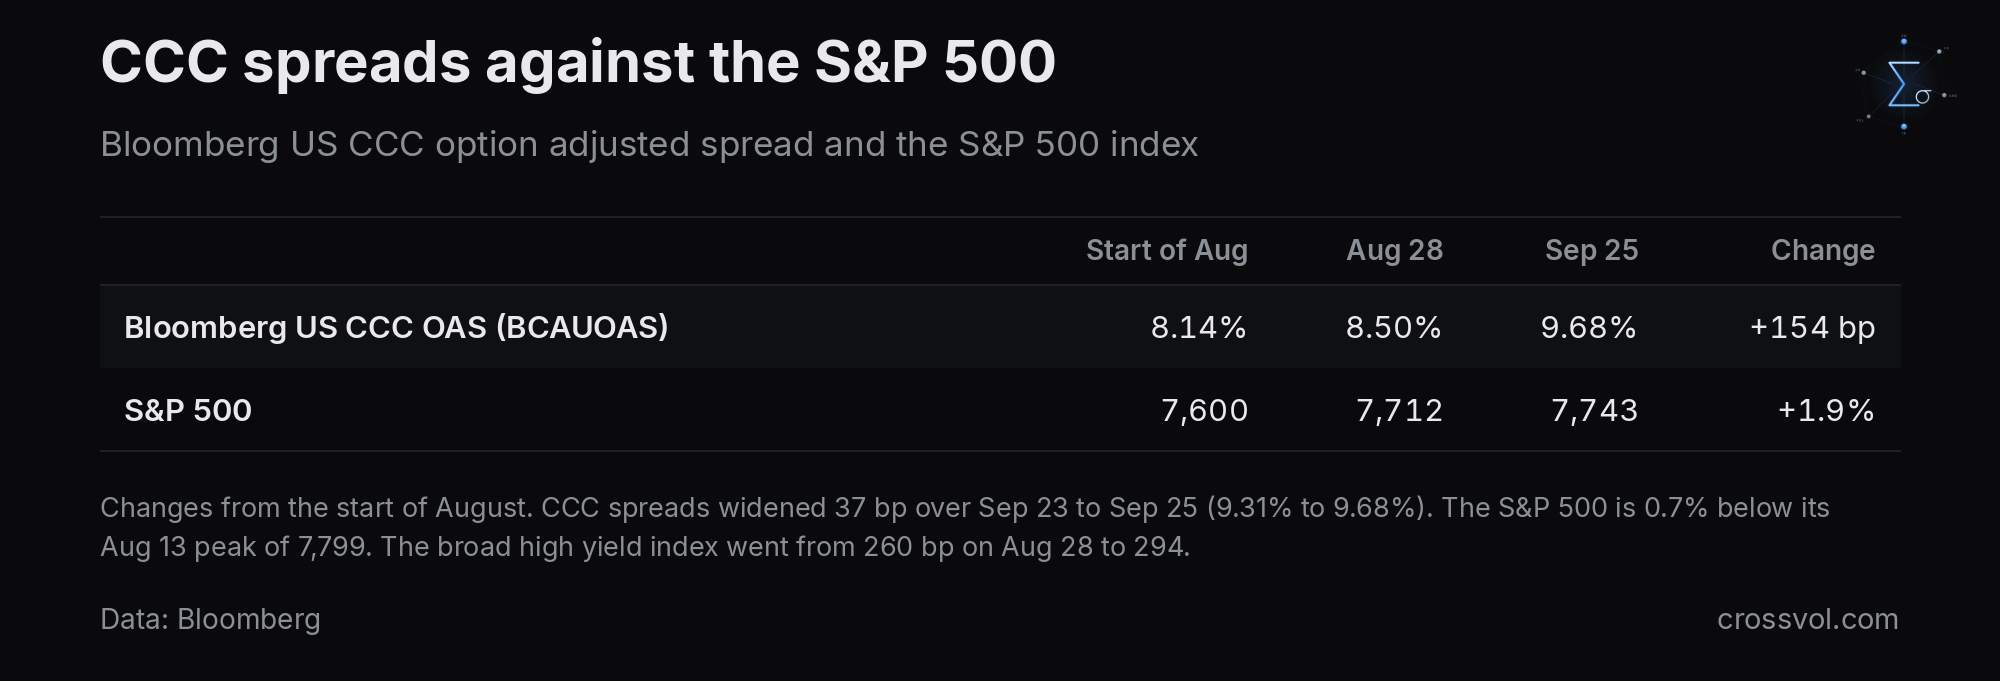Click the Bloomberg US CCC OAS row label
Image resolution: width=2000 pixels, height=681 pixels.
pyautogui.click(x=396, y=327)
